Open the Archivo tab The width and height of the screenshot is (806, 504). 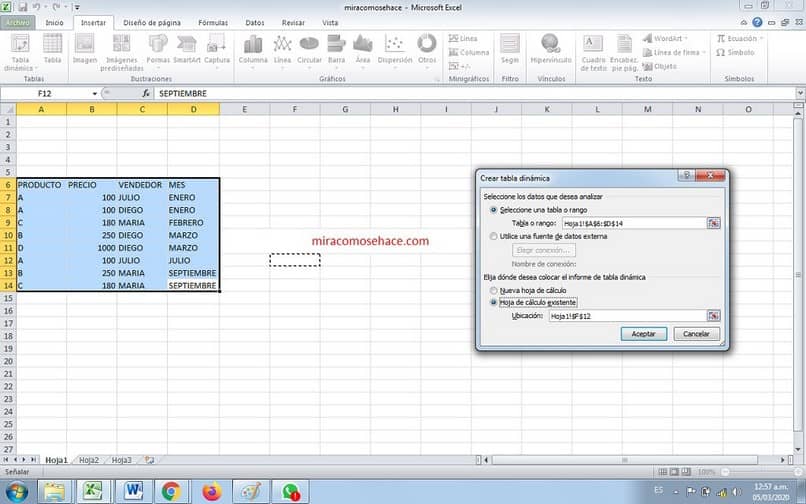pyautogui.click(x=18, y=23)
